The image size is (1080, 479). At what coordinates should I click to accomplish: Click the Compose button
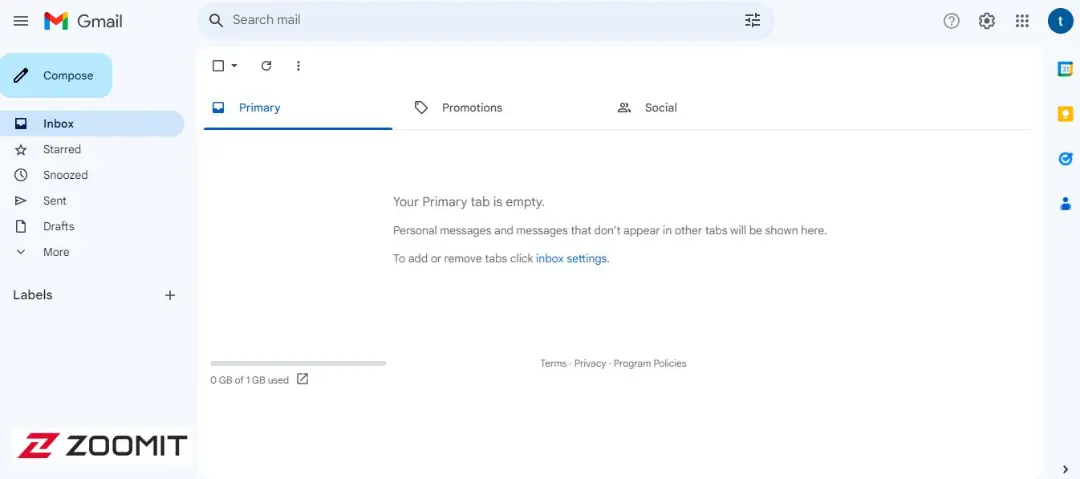coord(56,76)
